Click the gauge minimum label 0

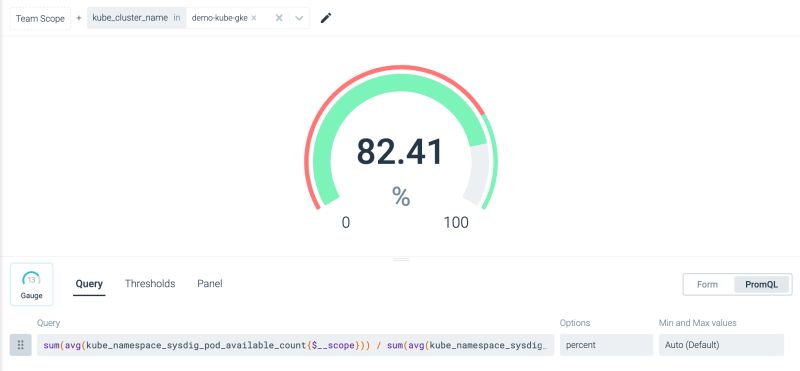coord(346,222)
